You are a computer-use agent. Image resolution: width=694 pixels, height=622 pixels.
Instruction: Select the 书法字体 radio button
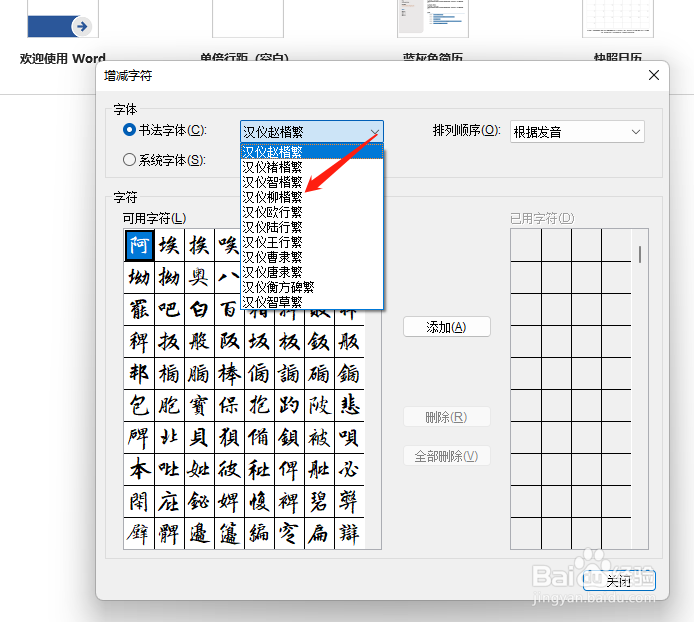129,130
